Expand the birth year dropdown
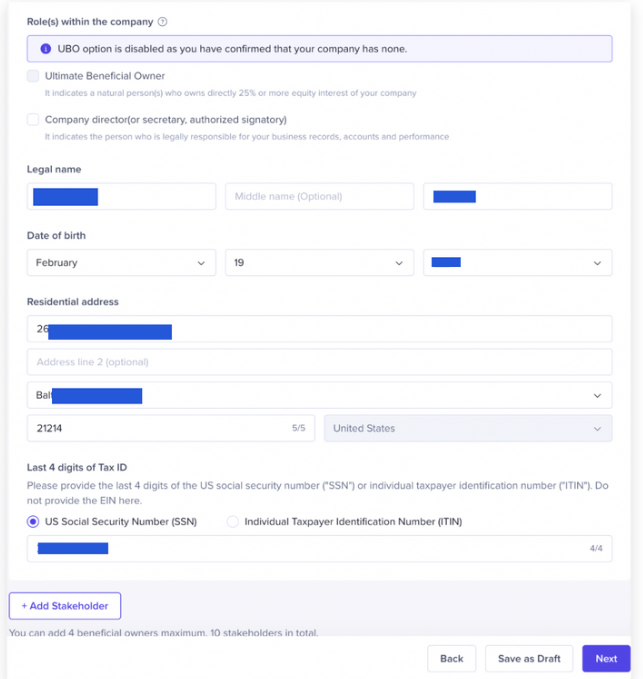The width and height of the screenshot is (643, 679). [x=518, y=262]
